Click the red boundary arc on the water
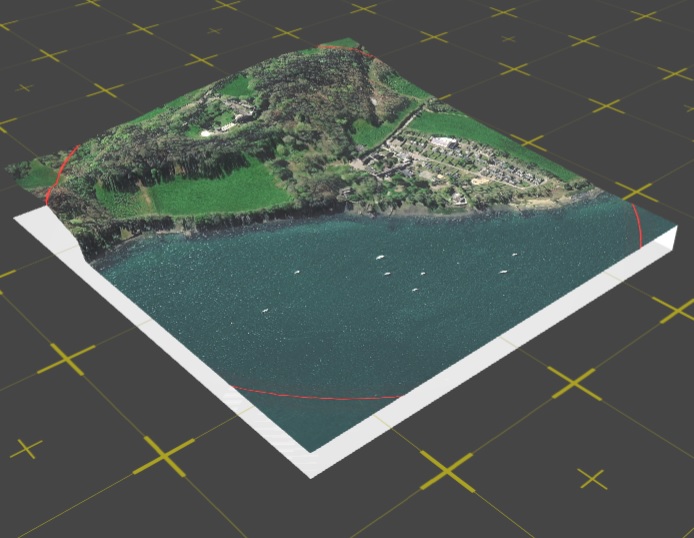 coord(320,397)
